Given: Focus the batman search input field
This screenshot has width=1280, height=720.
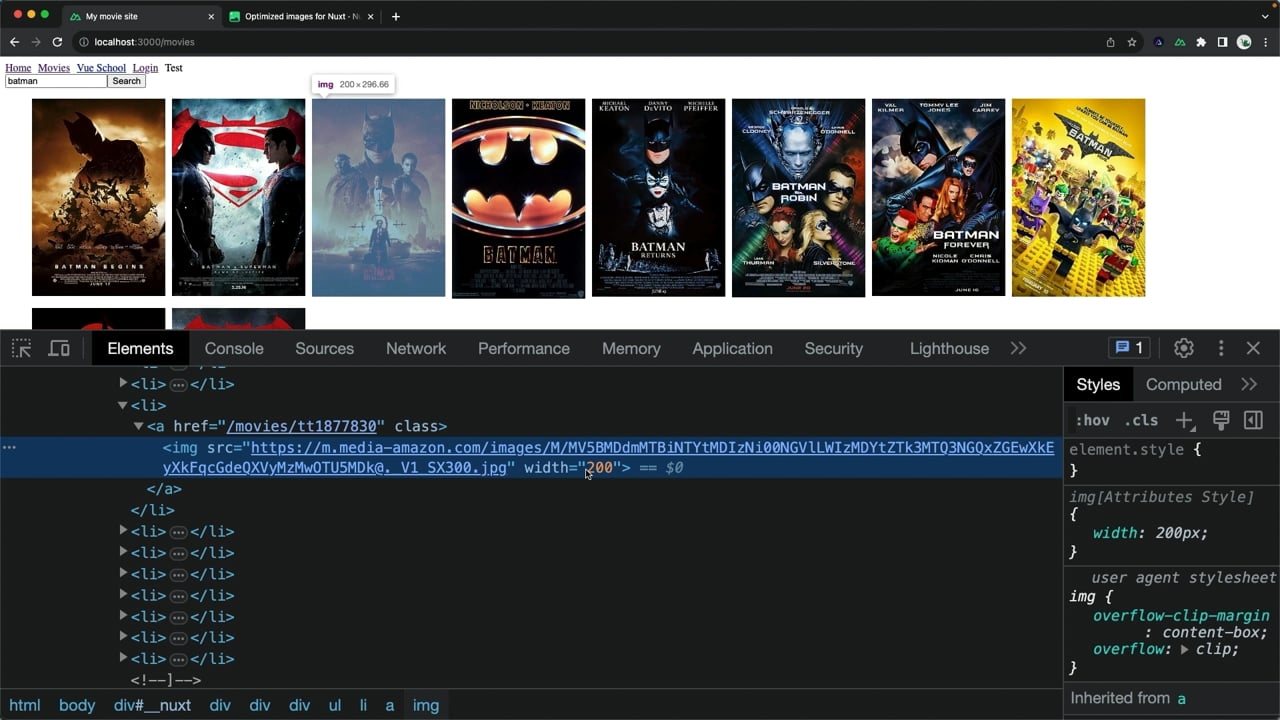Looking at the screenshot, I should 56,81.
